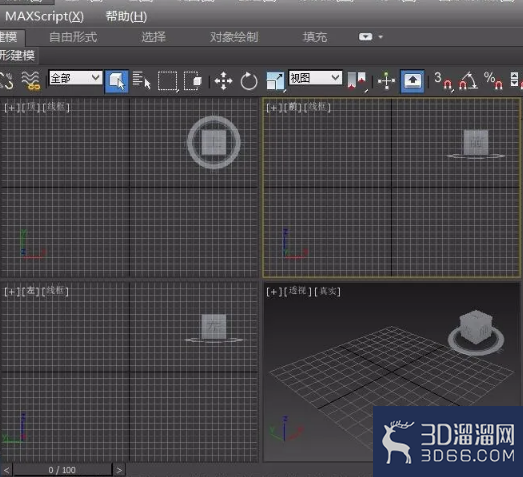Viewport: 523px width, 477px height.
Task: Open Select by Name tool
Action: coord(141,80)
